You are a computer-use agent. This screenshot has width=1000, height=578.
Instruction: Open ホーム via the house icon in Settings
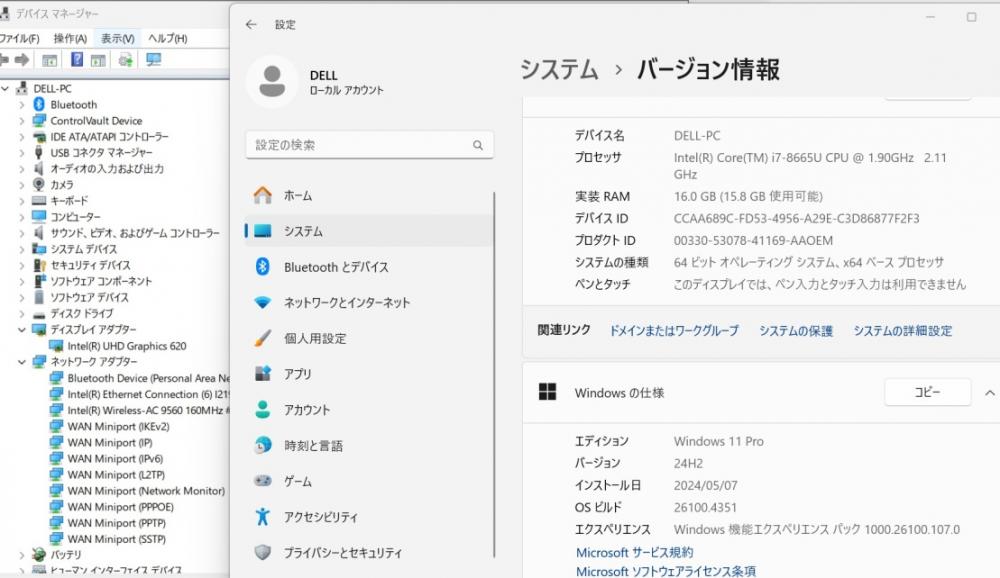pyautogui.click(x=263, y=195)
